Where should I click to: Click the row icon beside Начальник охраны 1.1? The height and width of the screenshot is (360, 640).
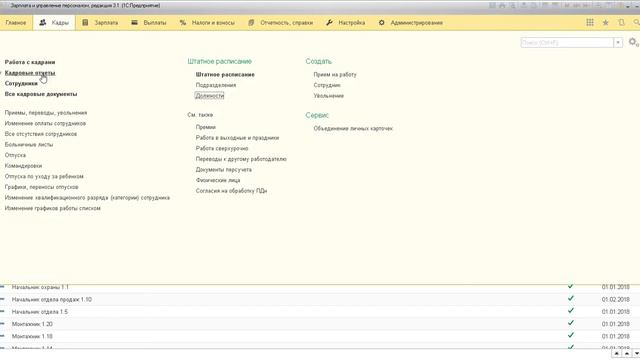[2, 287]
